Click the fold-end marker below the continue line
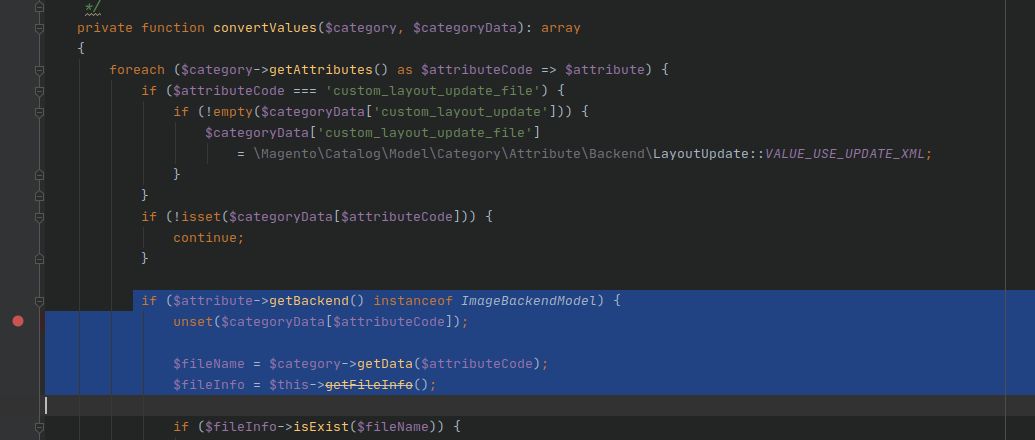 [39, 259]
